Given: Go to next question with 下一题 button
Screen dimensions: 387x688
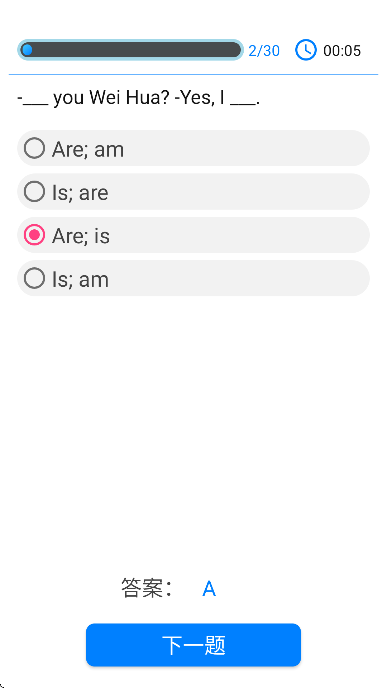Looking at the screenshot, I should click(x=194, y=645).
